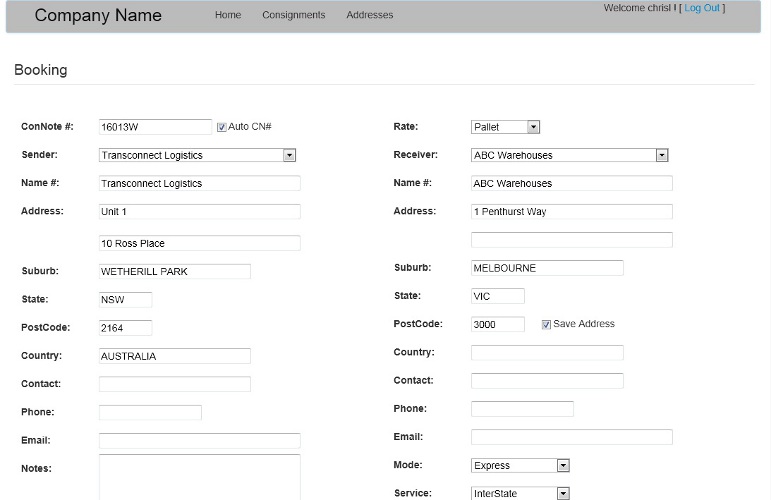Click the Notes: label
The image size is (771, 500).
point(36,468)
